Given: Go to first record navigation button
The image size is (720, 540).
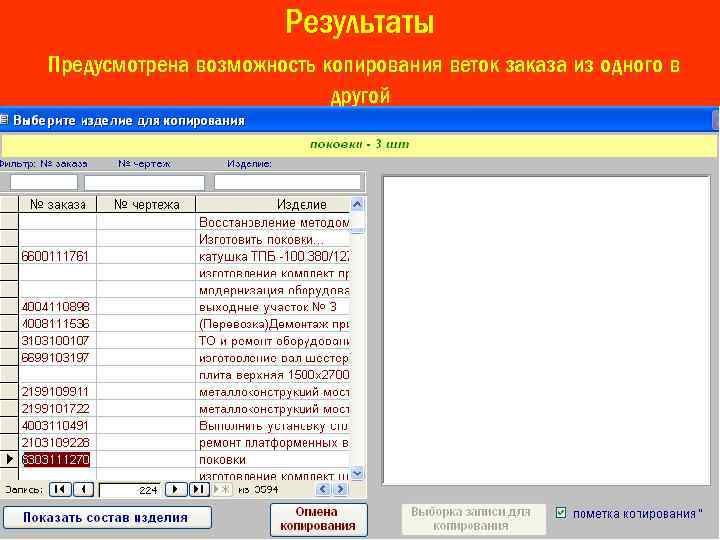Looking at the screenshot, I should [x=60, y=489].
